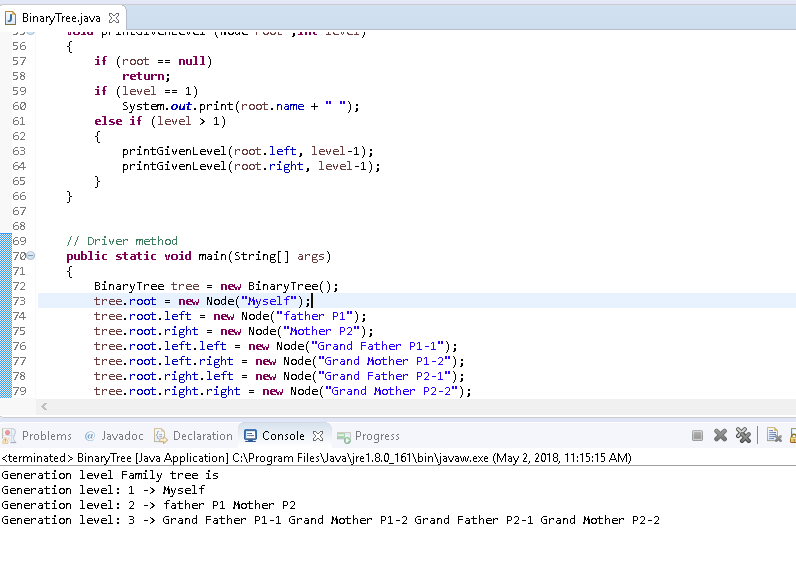The width and height of the screenshot is (796, 587).
Task: Select the BinaryTree.java editor tab
Action: (x=61, y=18)
